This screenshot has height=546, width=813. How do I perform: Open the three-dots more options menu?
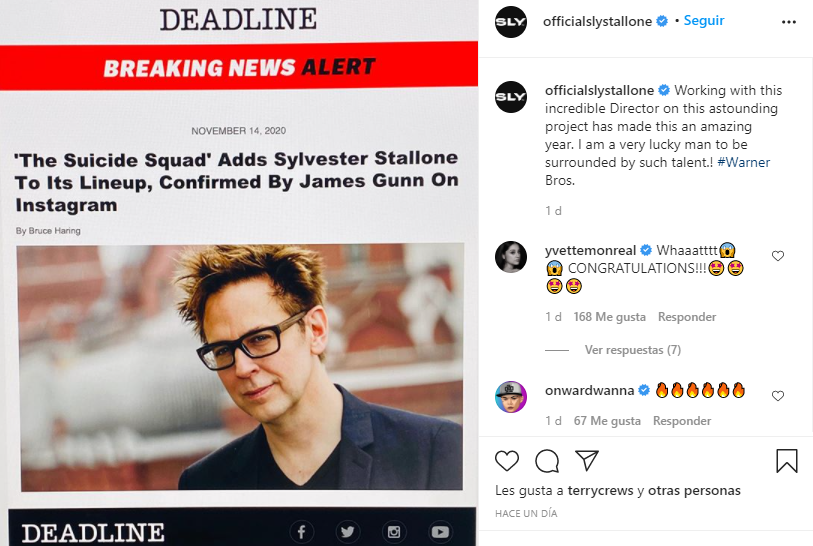click(789, 22)
